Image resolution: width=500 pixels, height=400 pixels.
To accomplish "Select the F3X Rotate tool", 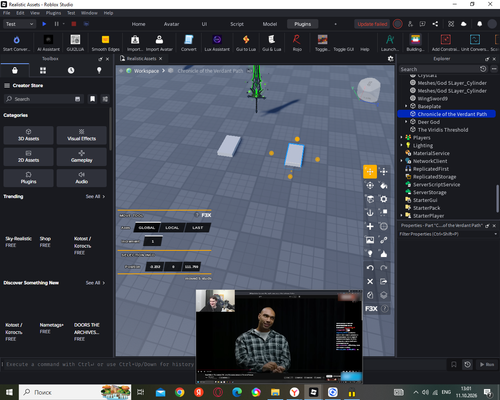I will tap(370, 185).
